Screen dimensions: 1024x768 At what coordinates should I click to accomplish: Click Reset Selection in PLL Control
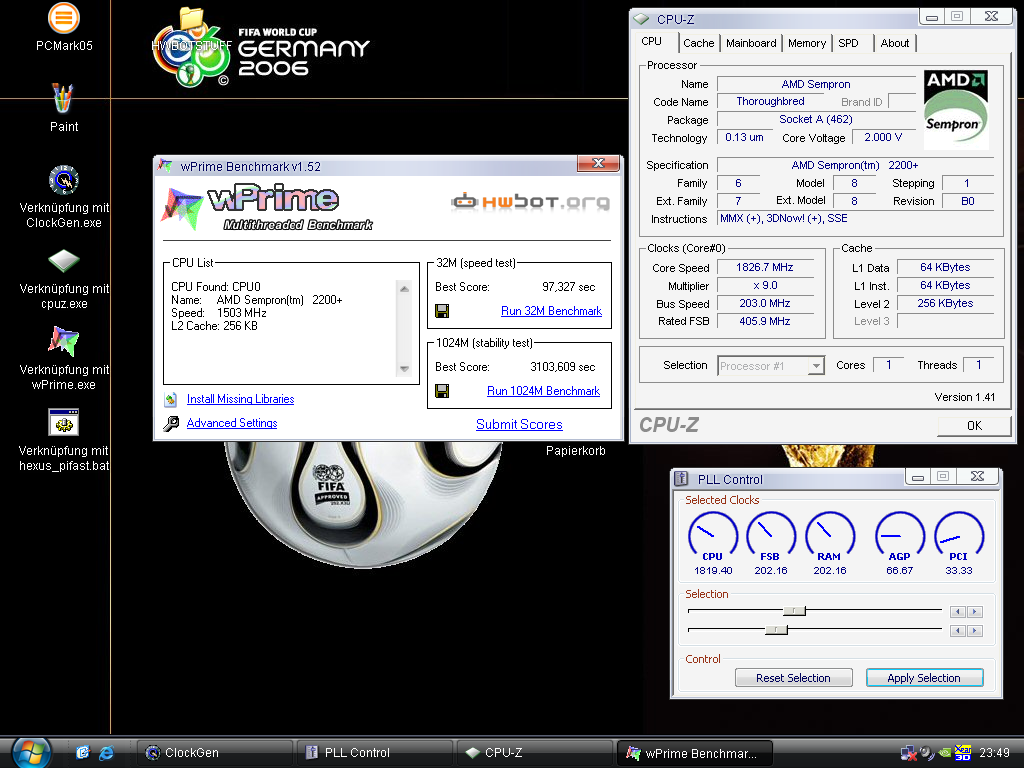(x=793, y=678)
